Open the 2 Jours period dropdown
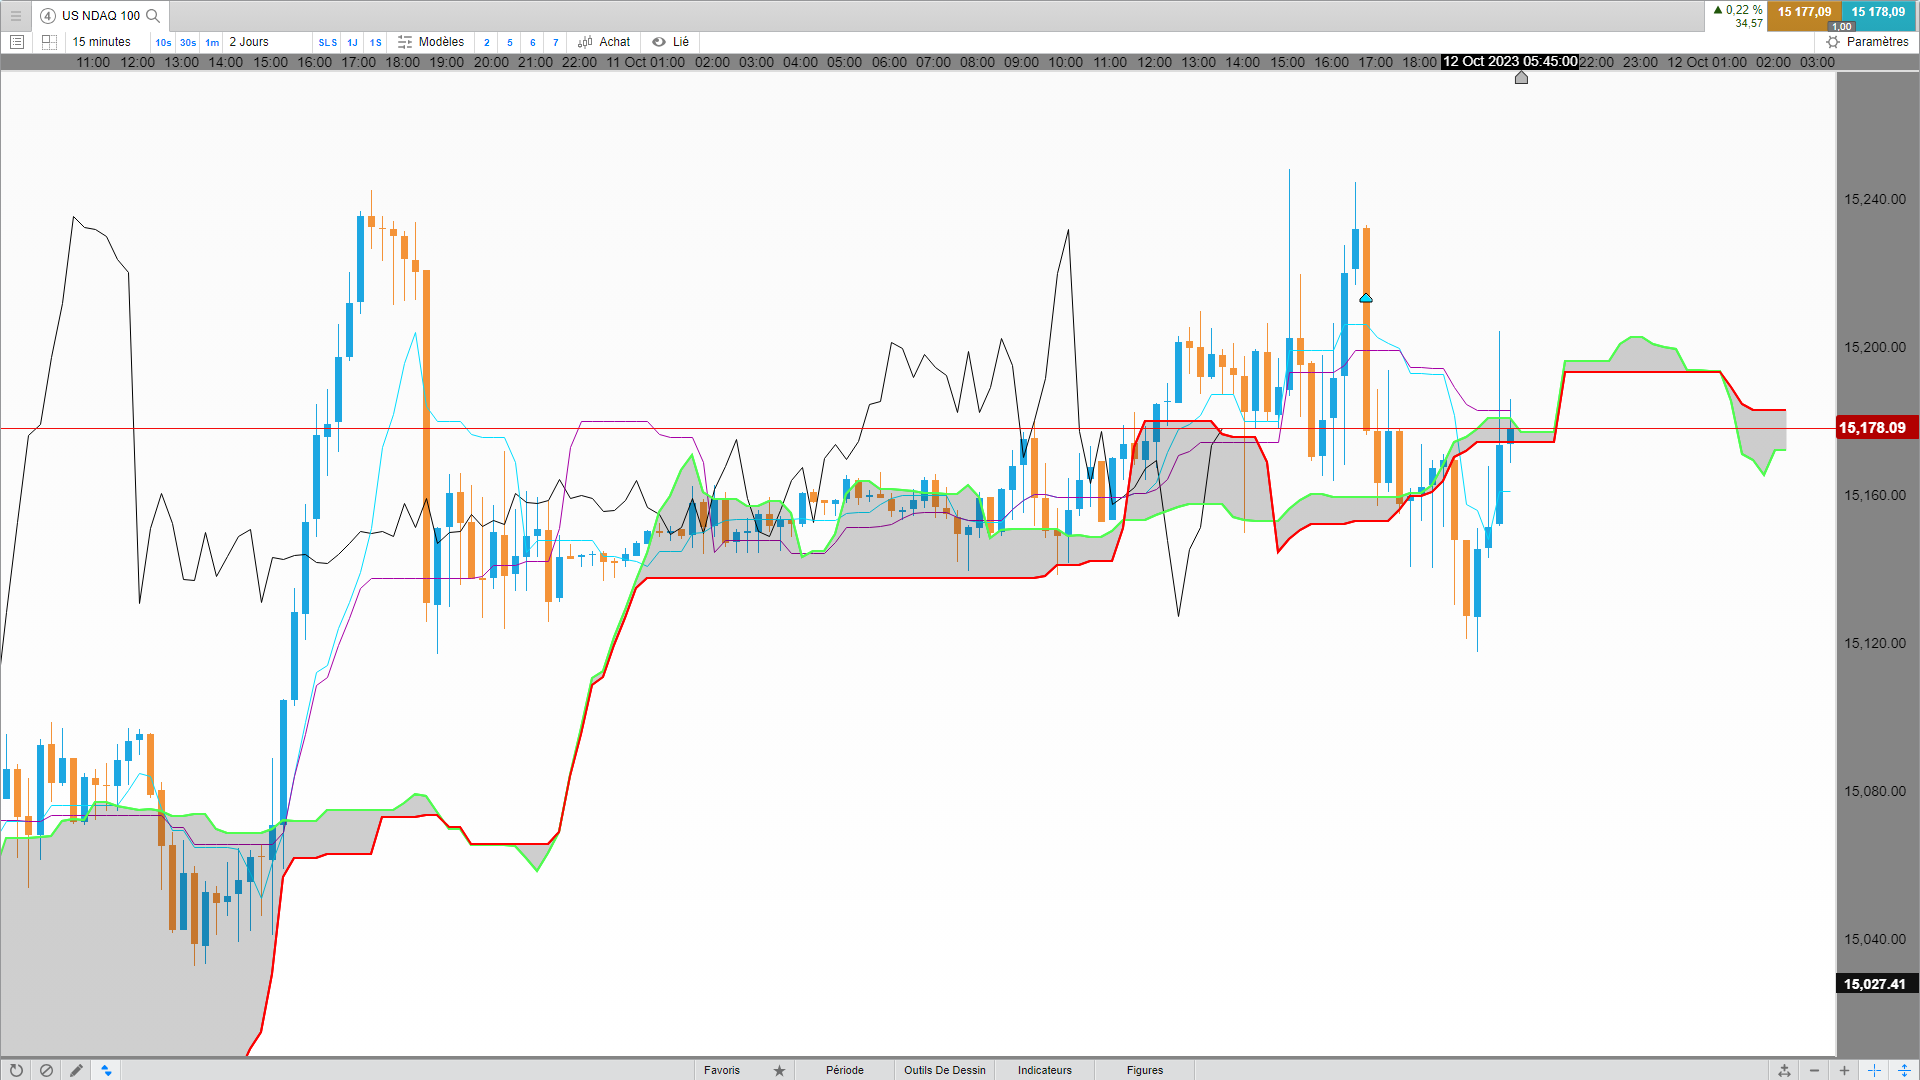This screenshot has width=1920, height=1080. click(x=250, y=42)
